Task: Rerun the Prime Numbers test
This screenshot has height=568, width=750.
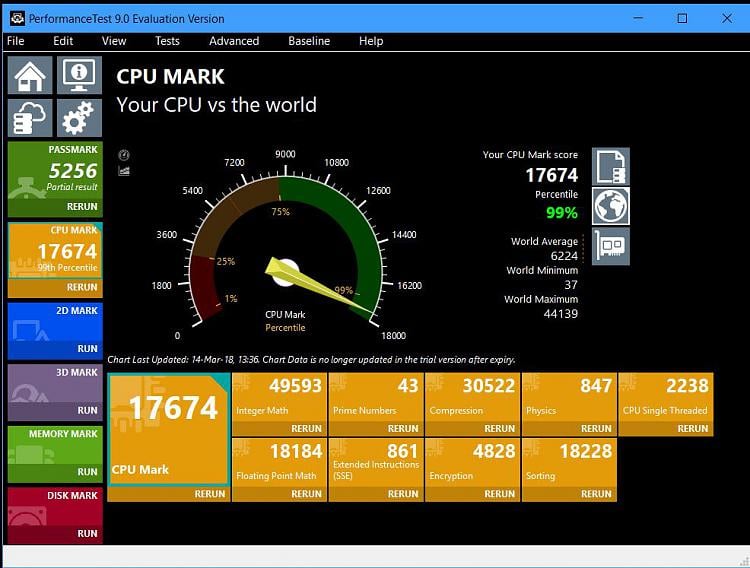Action: point(403,429)
